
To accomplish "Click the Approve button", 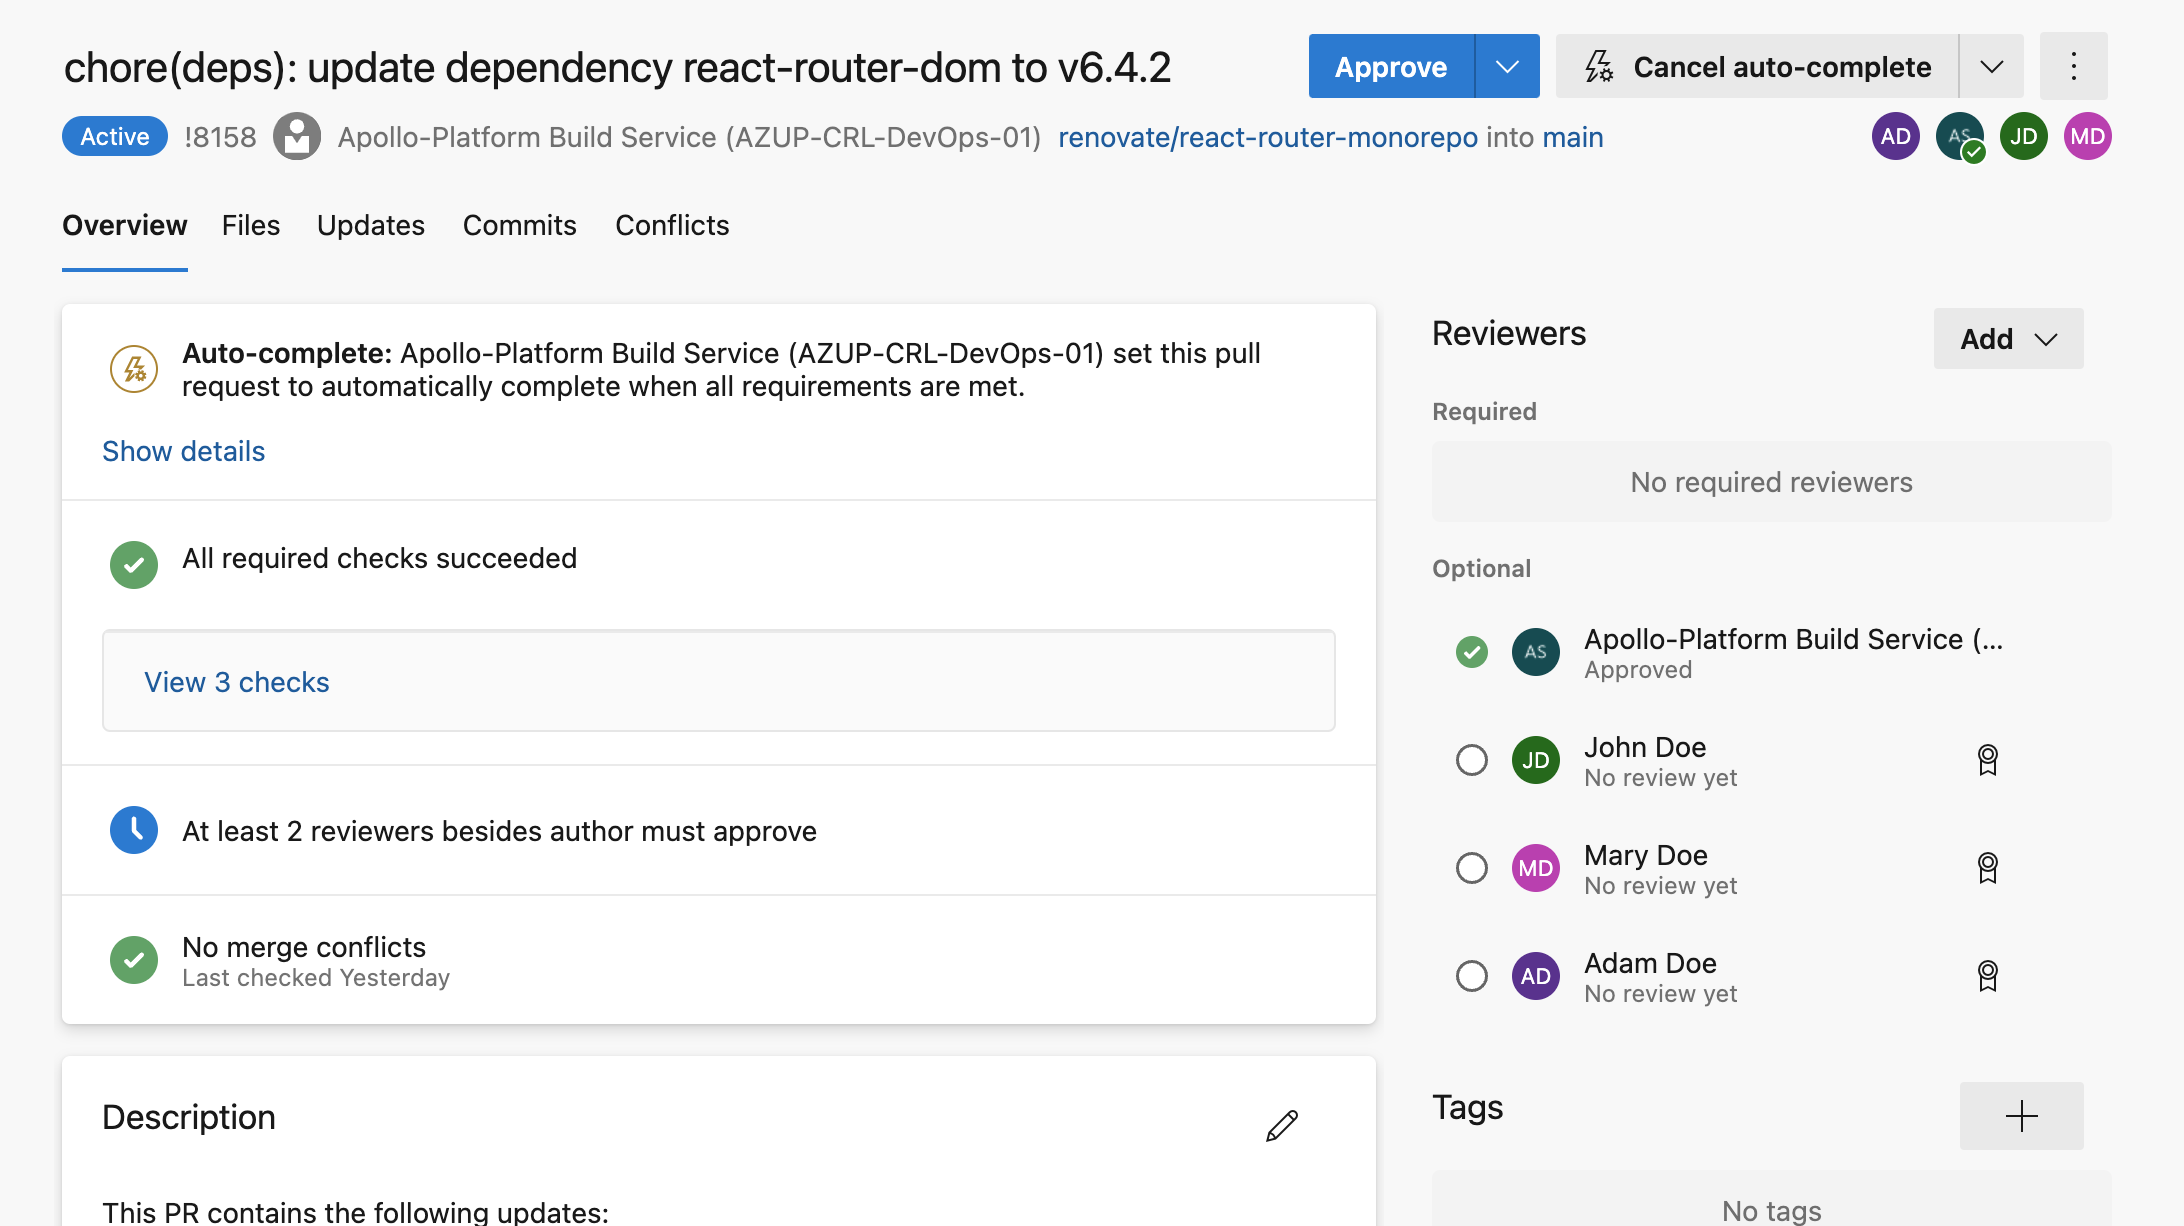I will [x=1389, y=66].
